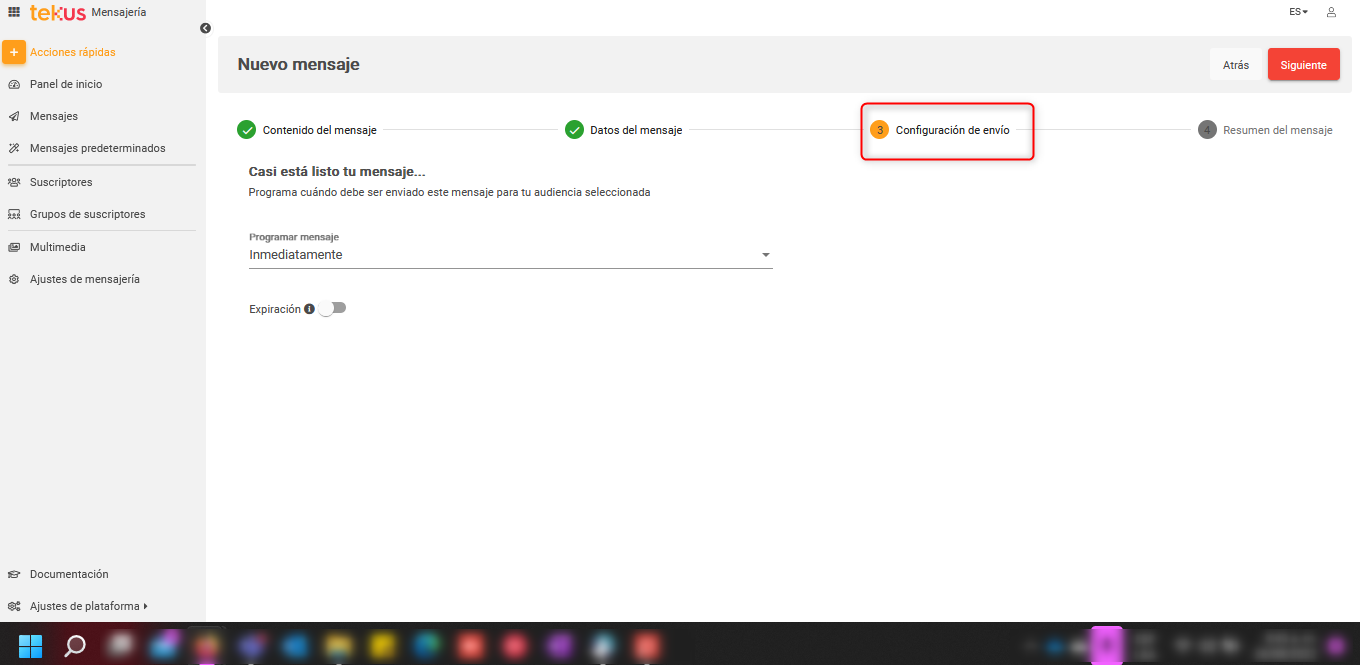
Task: Click the Contenido del mensaje green check icon
Action: (246, 130)
